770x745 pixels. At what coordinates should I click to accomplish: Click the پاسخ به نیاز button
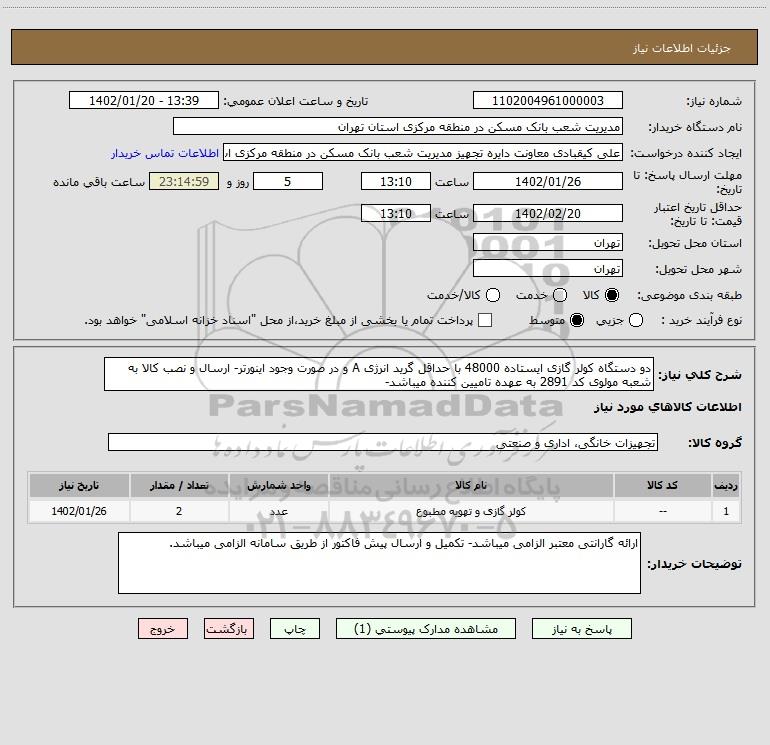tap(582, 629)
